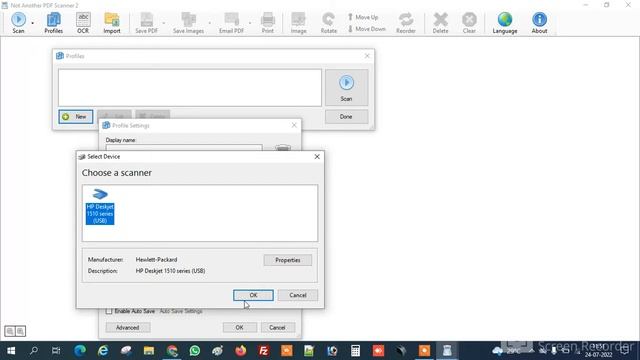
Task: Enable the Auto Save checkbox
Action: tap(109, 311)
